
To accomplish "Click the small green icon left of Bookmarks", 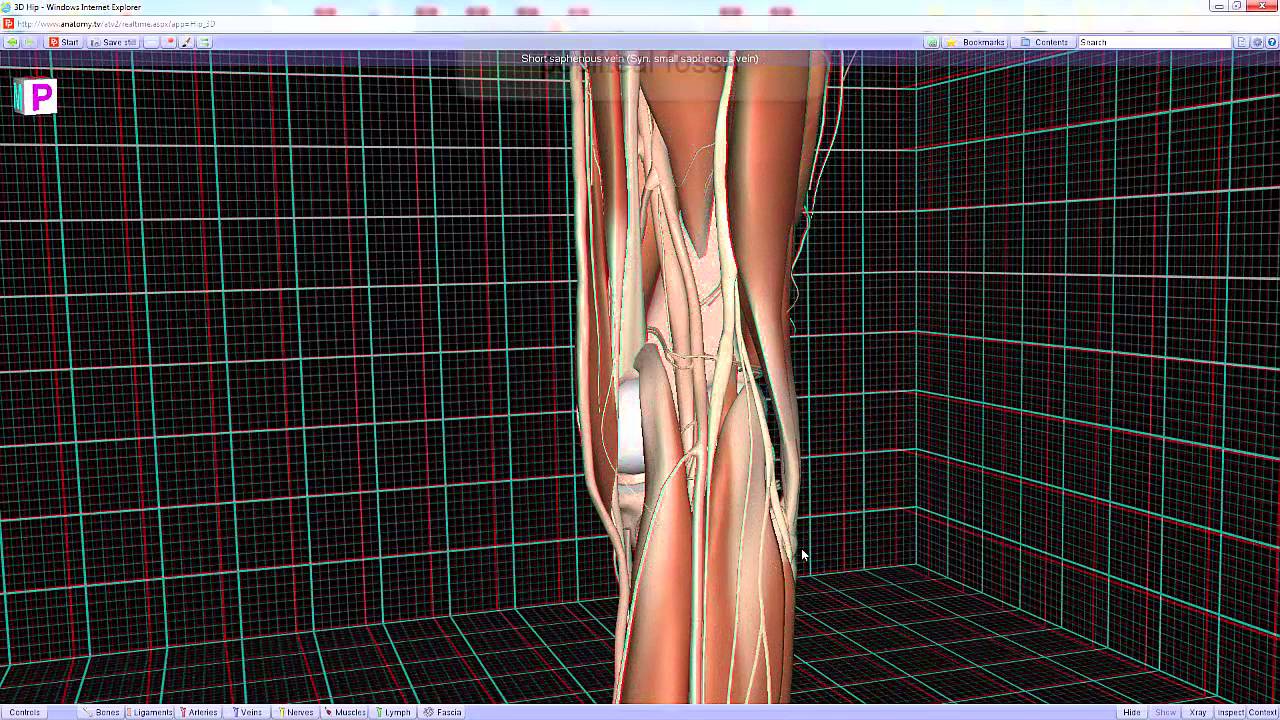I will click(932, 42).
